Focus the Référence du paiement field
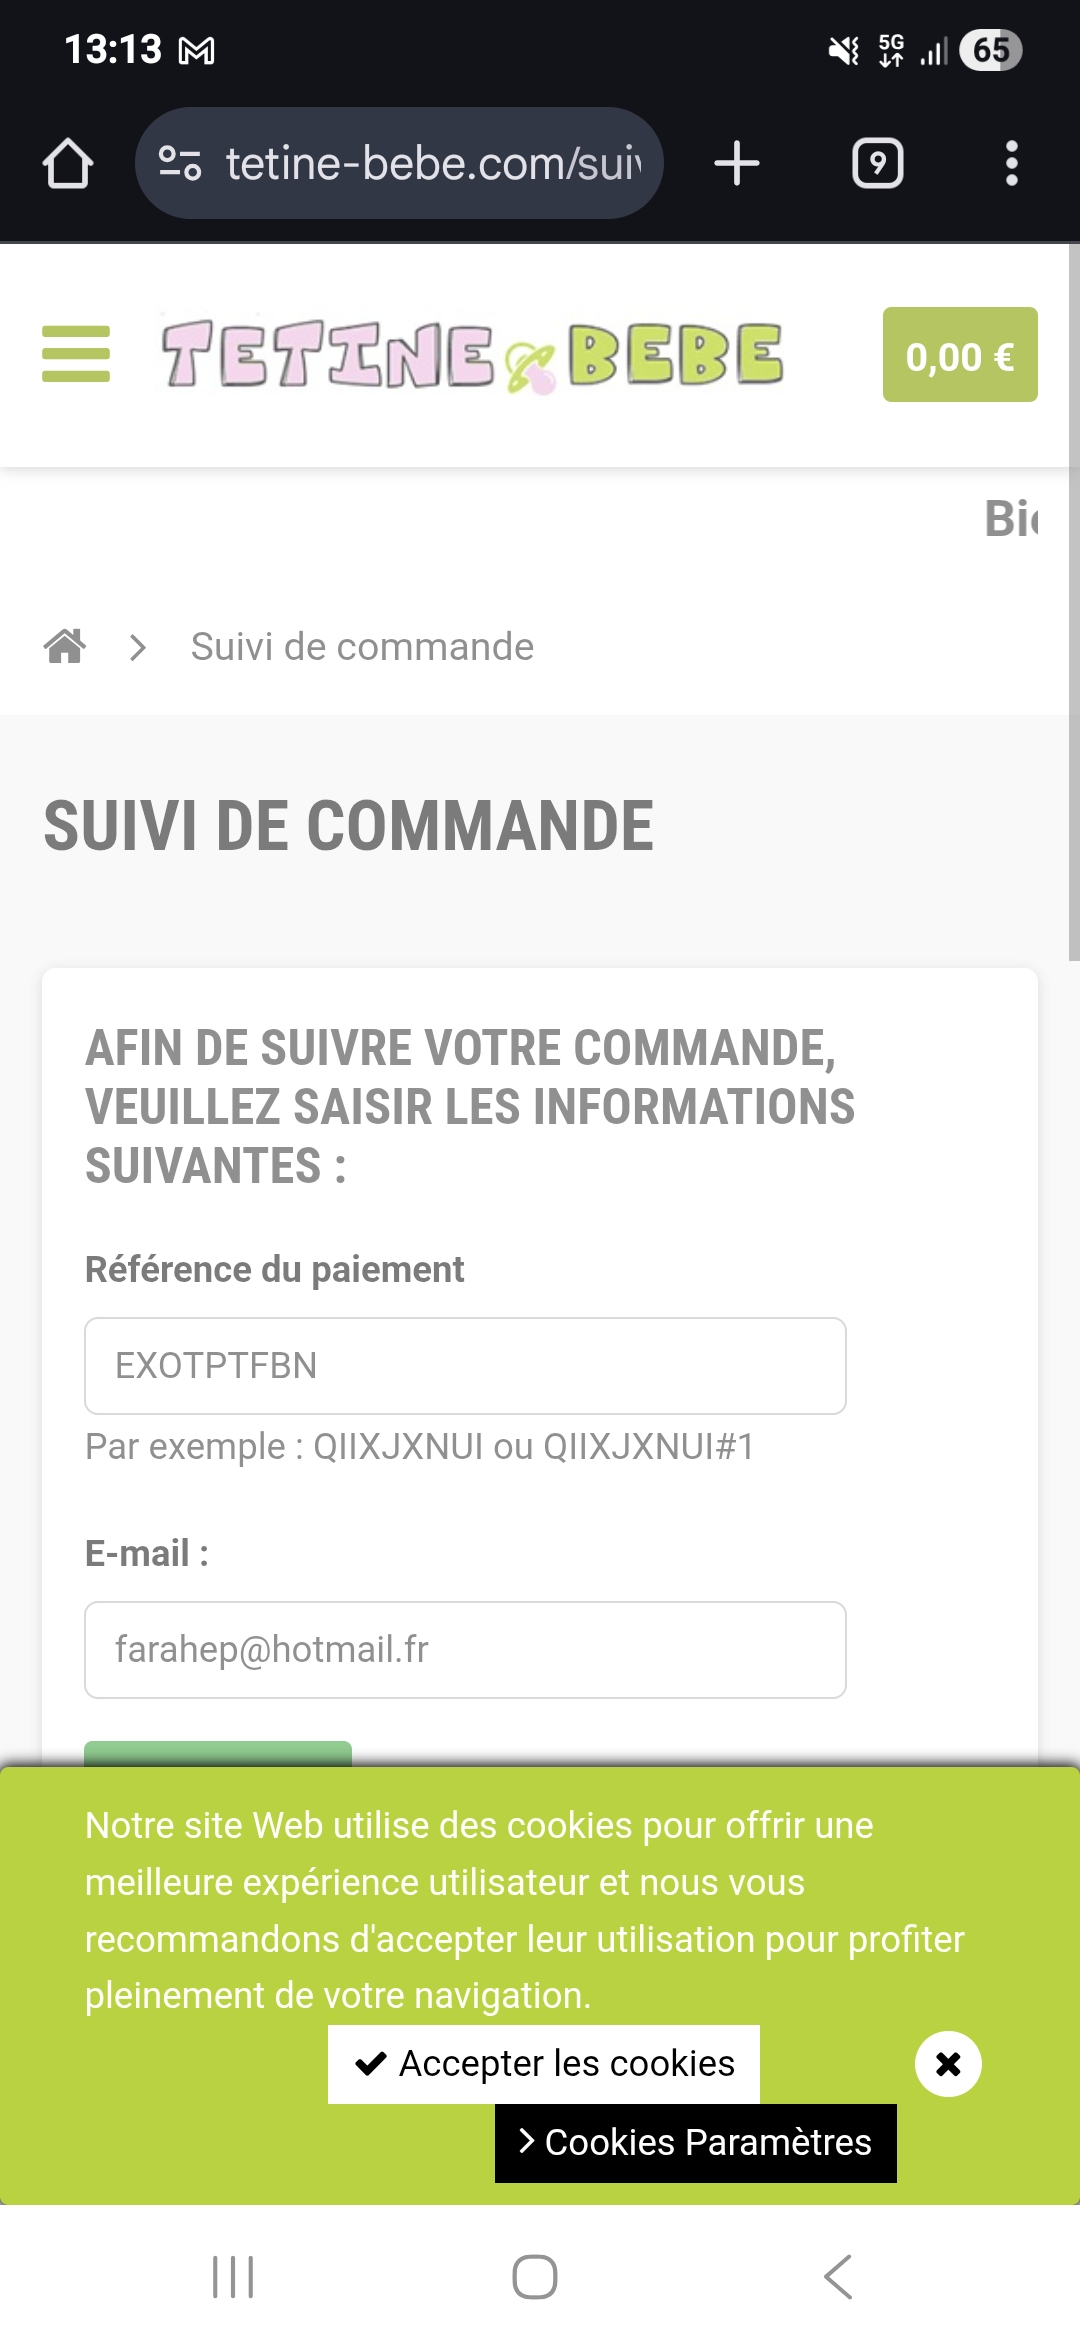 pyautogui.click(x=465, y=1365)
